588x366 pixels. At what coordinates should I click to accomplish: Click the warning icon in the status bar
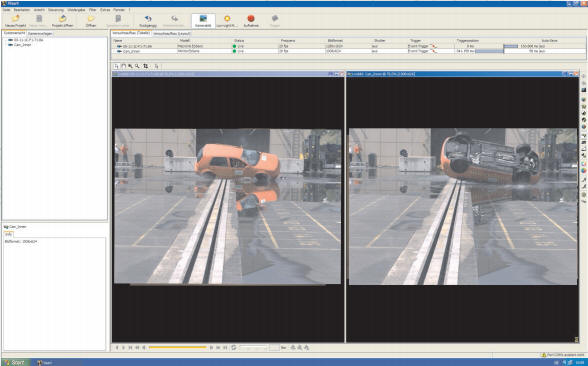click(543, 355)
